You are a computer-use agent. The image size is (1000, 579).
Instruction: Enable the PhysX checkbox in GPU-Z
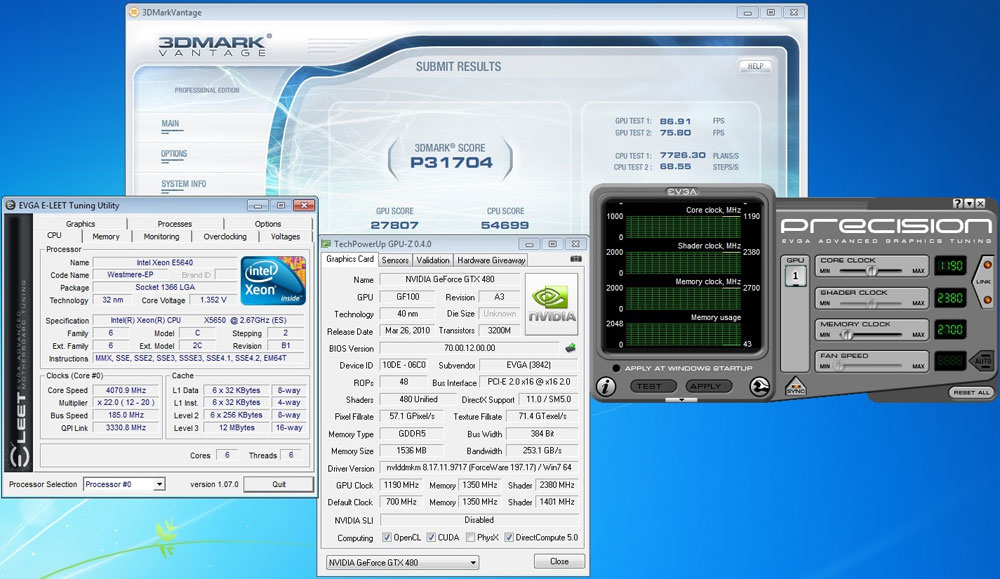[x=469, y=537]
